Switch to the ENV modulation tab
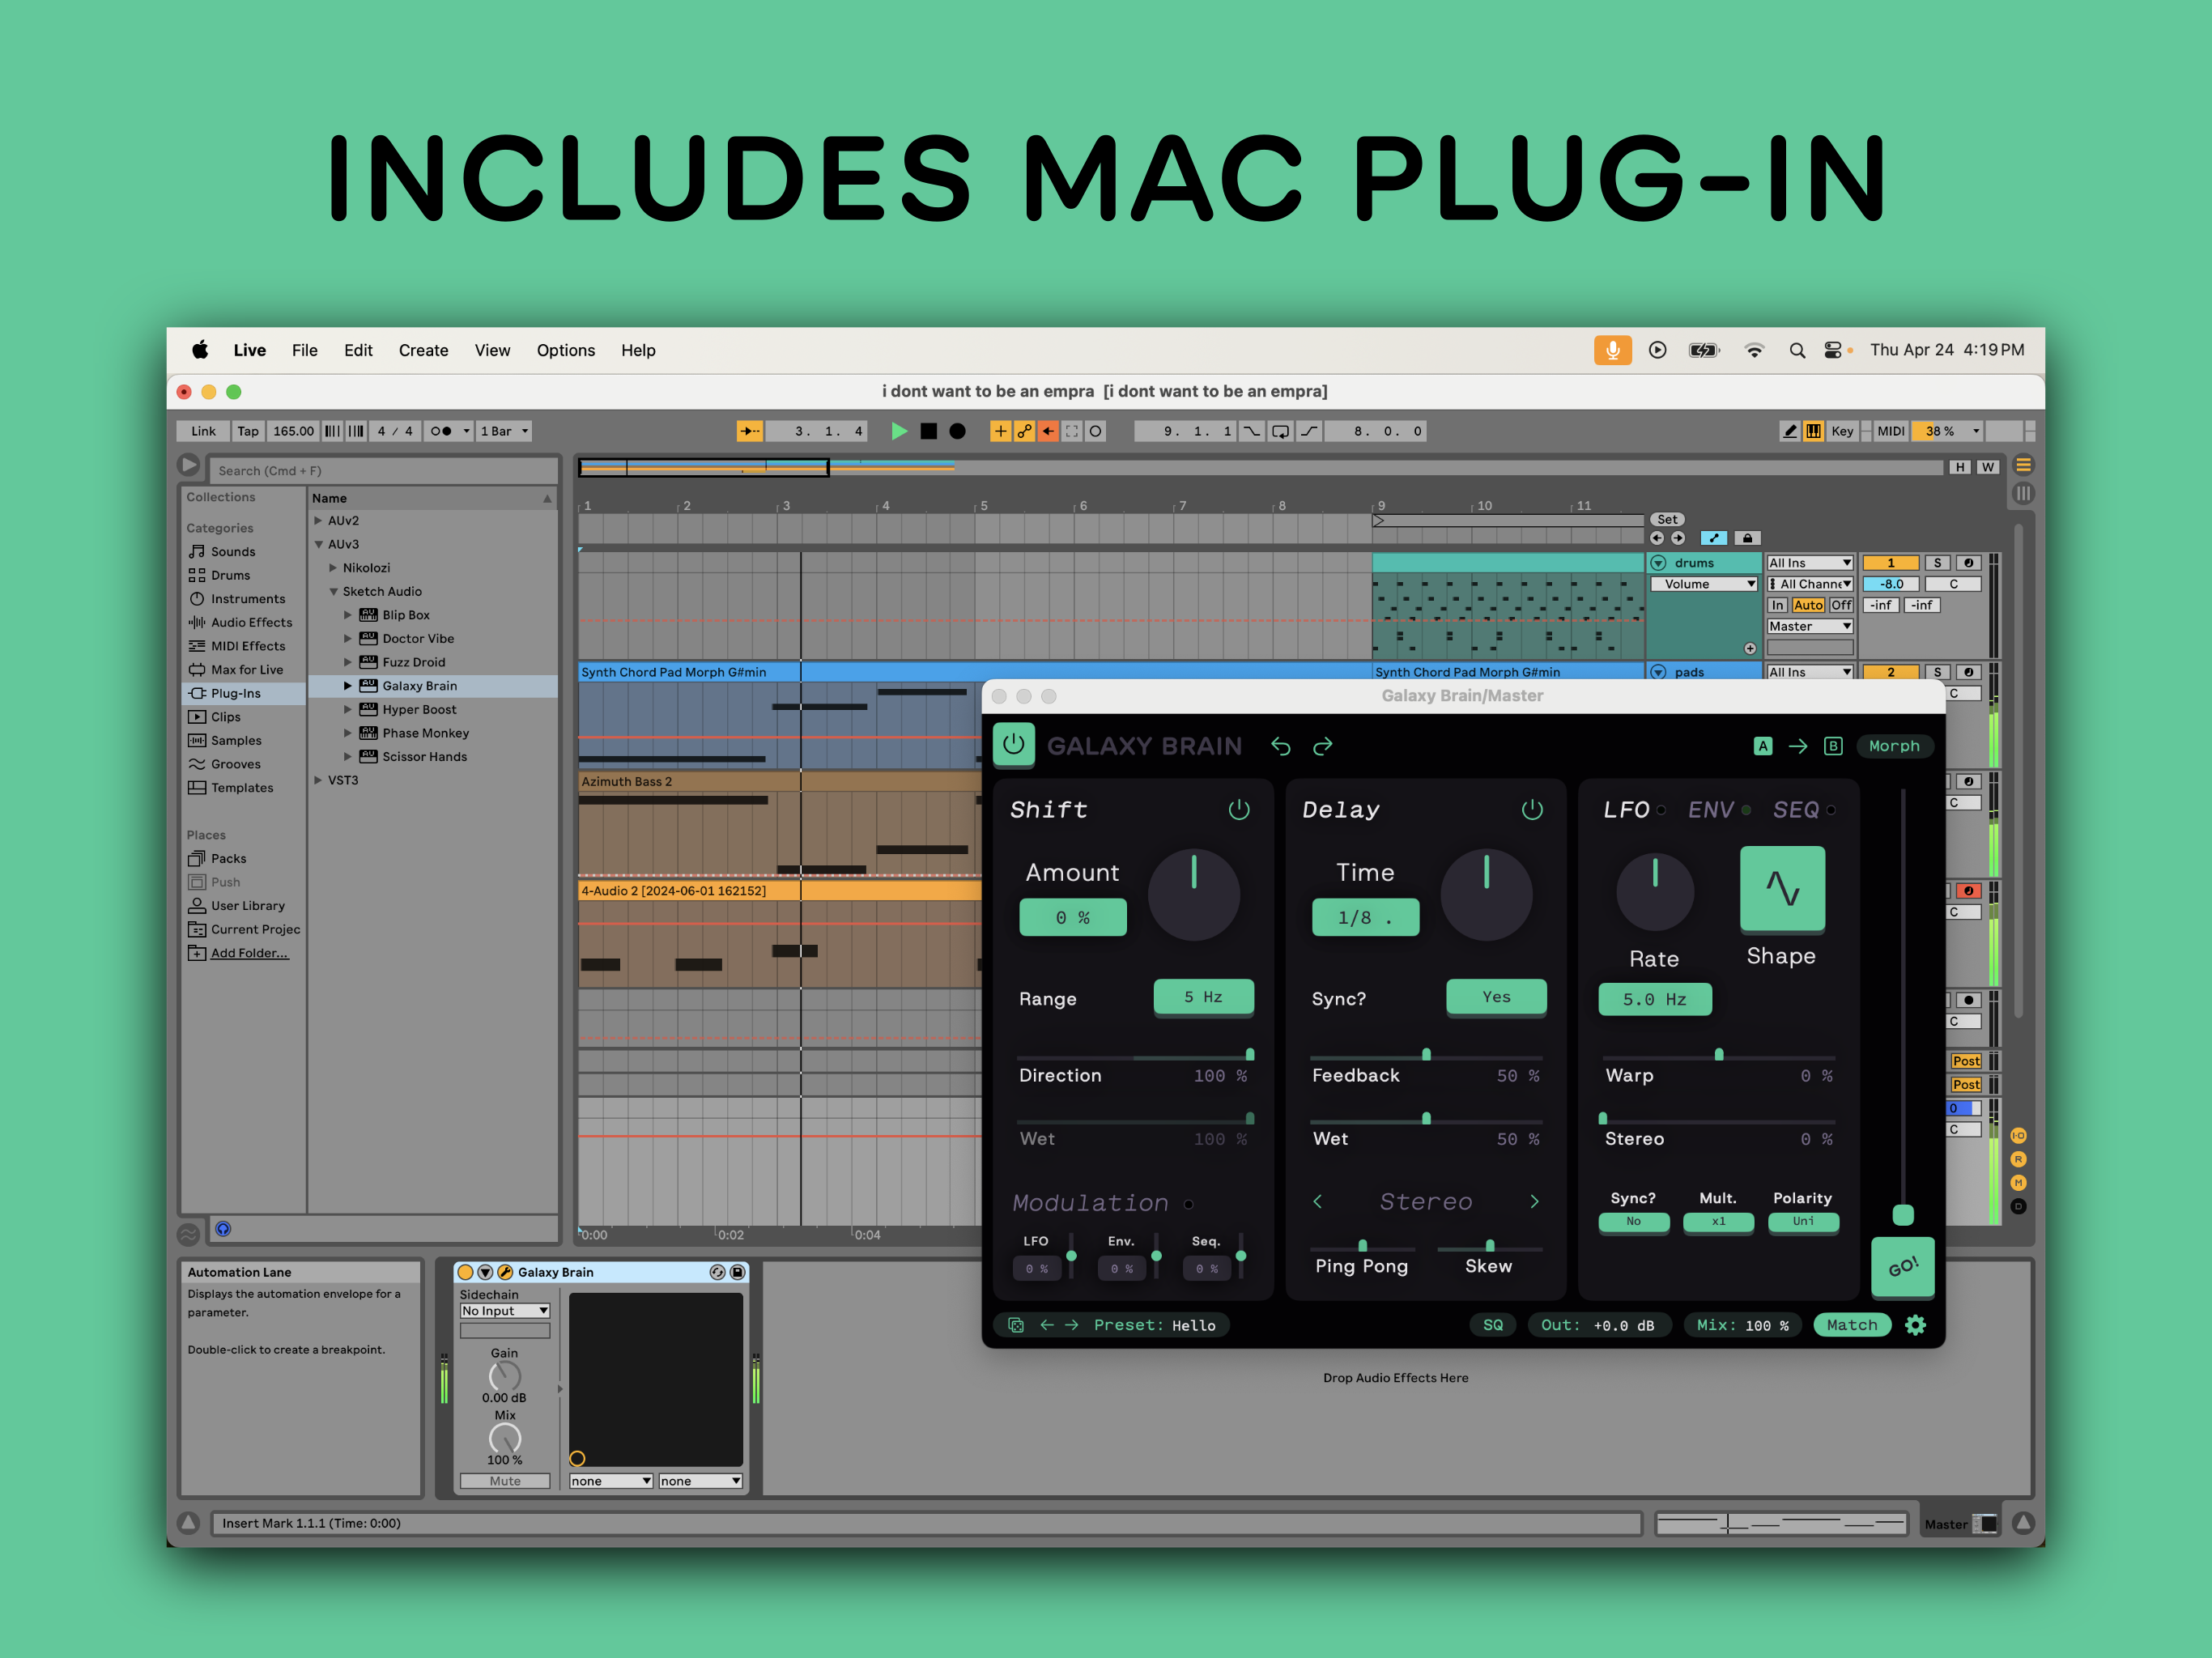The height and width of the screenshot is (1658, 2212). 1711,810
